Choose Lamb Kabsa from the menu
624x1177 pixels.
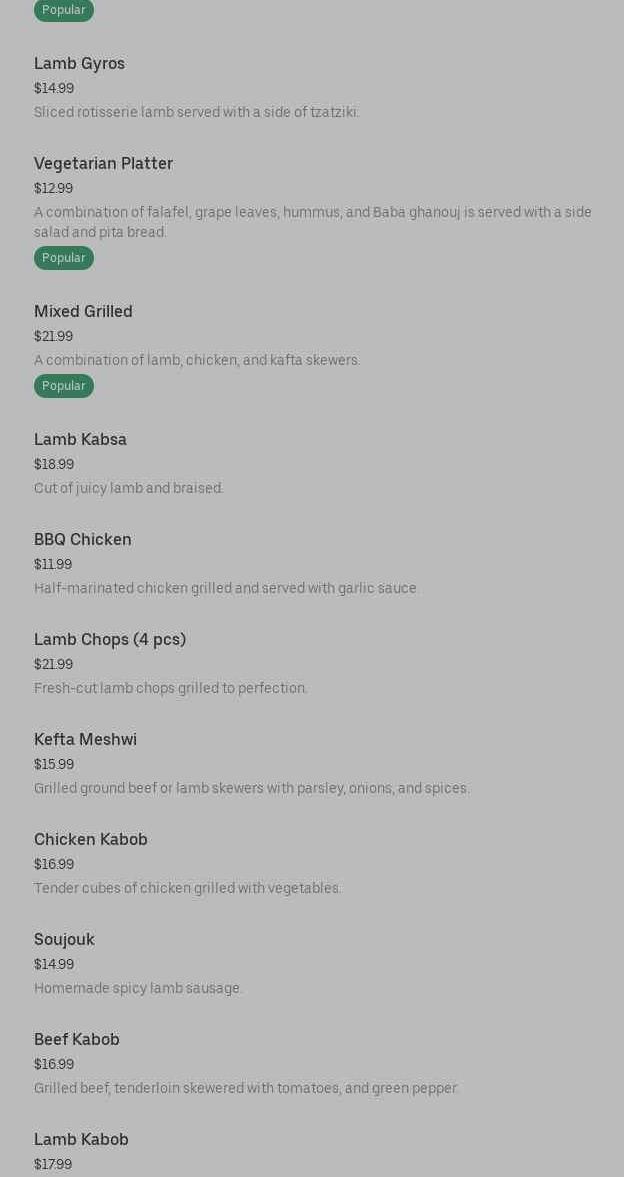coord(80,440)
